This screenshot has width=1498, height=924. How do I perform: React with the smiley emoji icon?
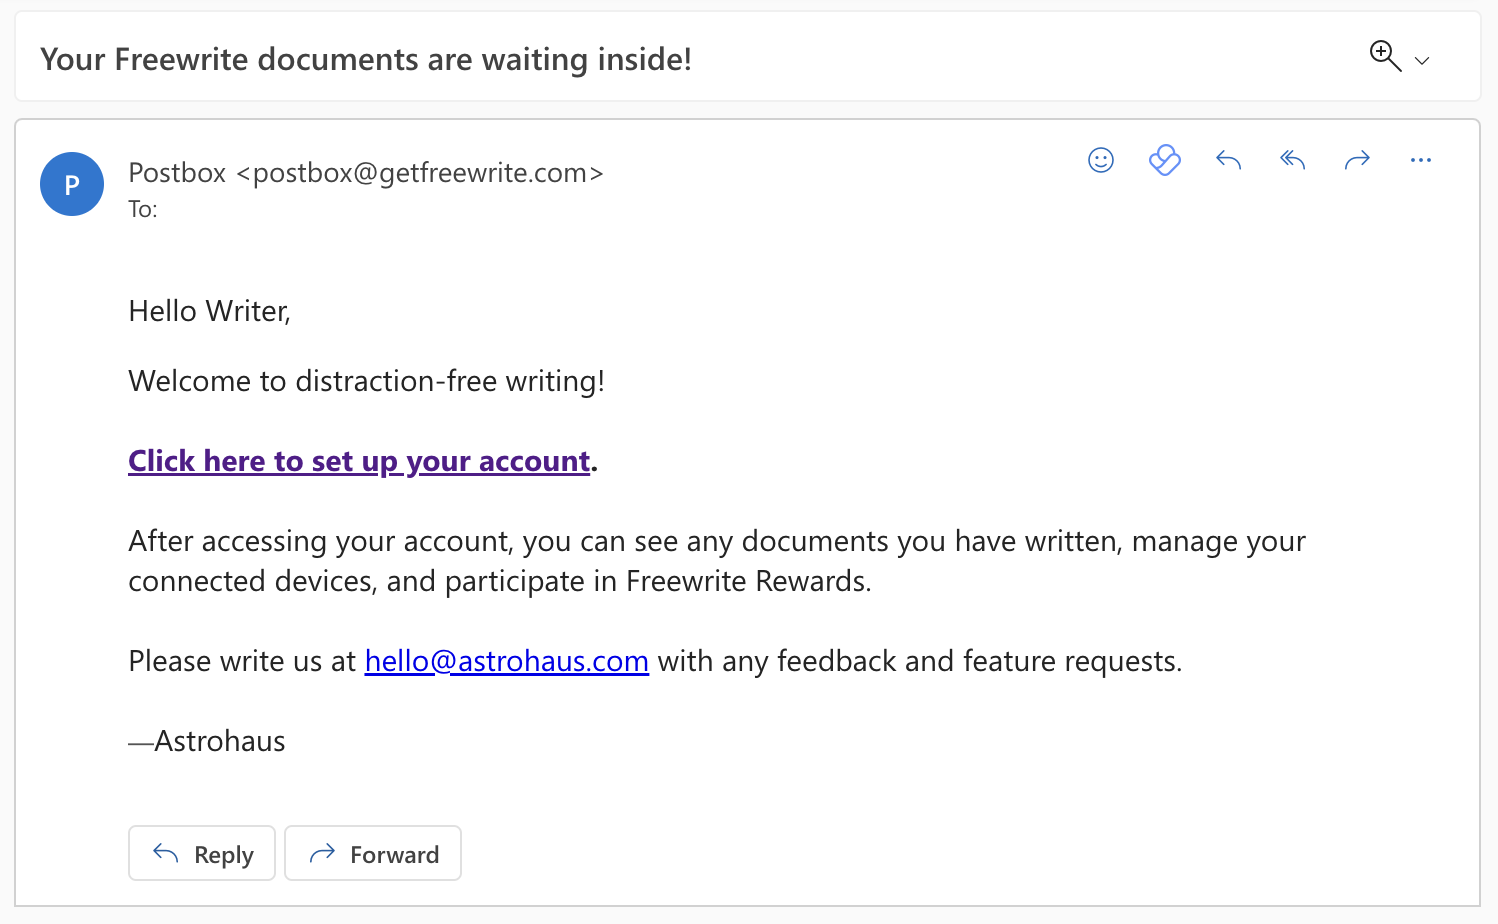point(1101,160)
